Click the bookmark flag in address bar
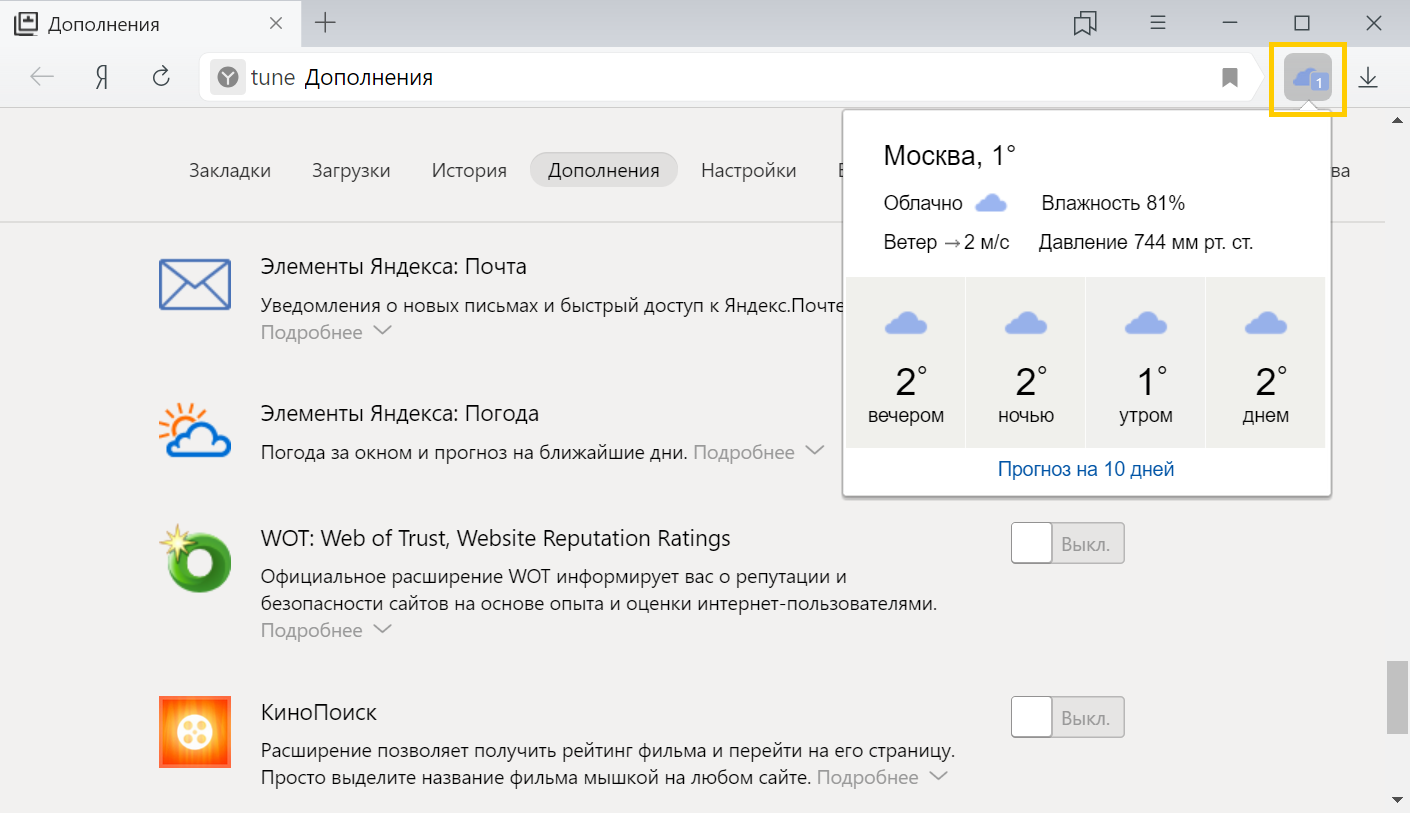 click(x=1230, y=78)
